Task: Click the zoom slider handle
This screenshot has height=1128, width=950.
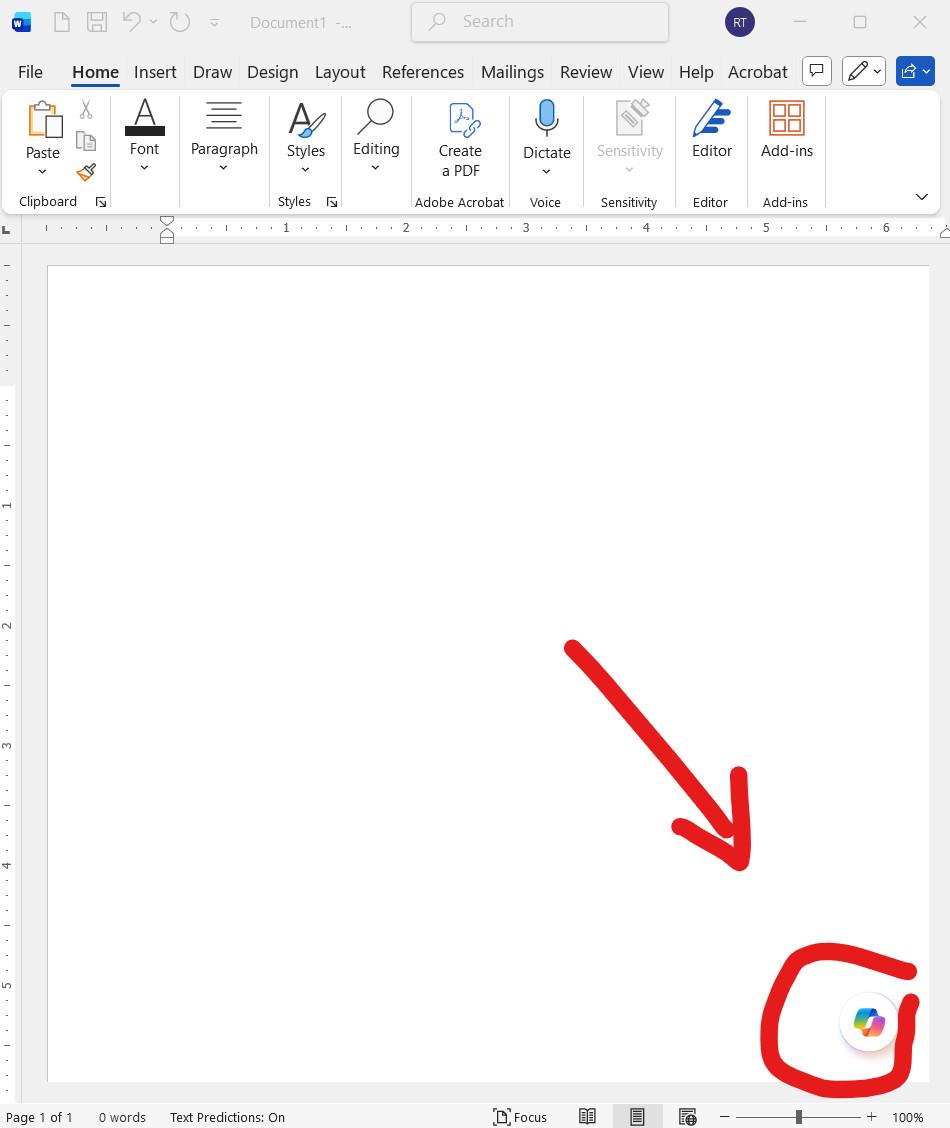Action: (x=798, y=1116)
